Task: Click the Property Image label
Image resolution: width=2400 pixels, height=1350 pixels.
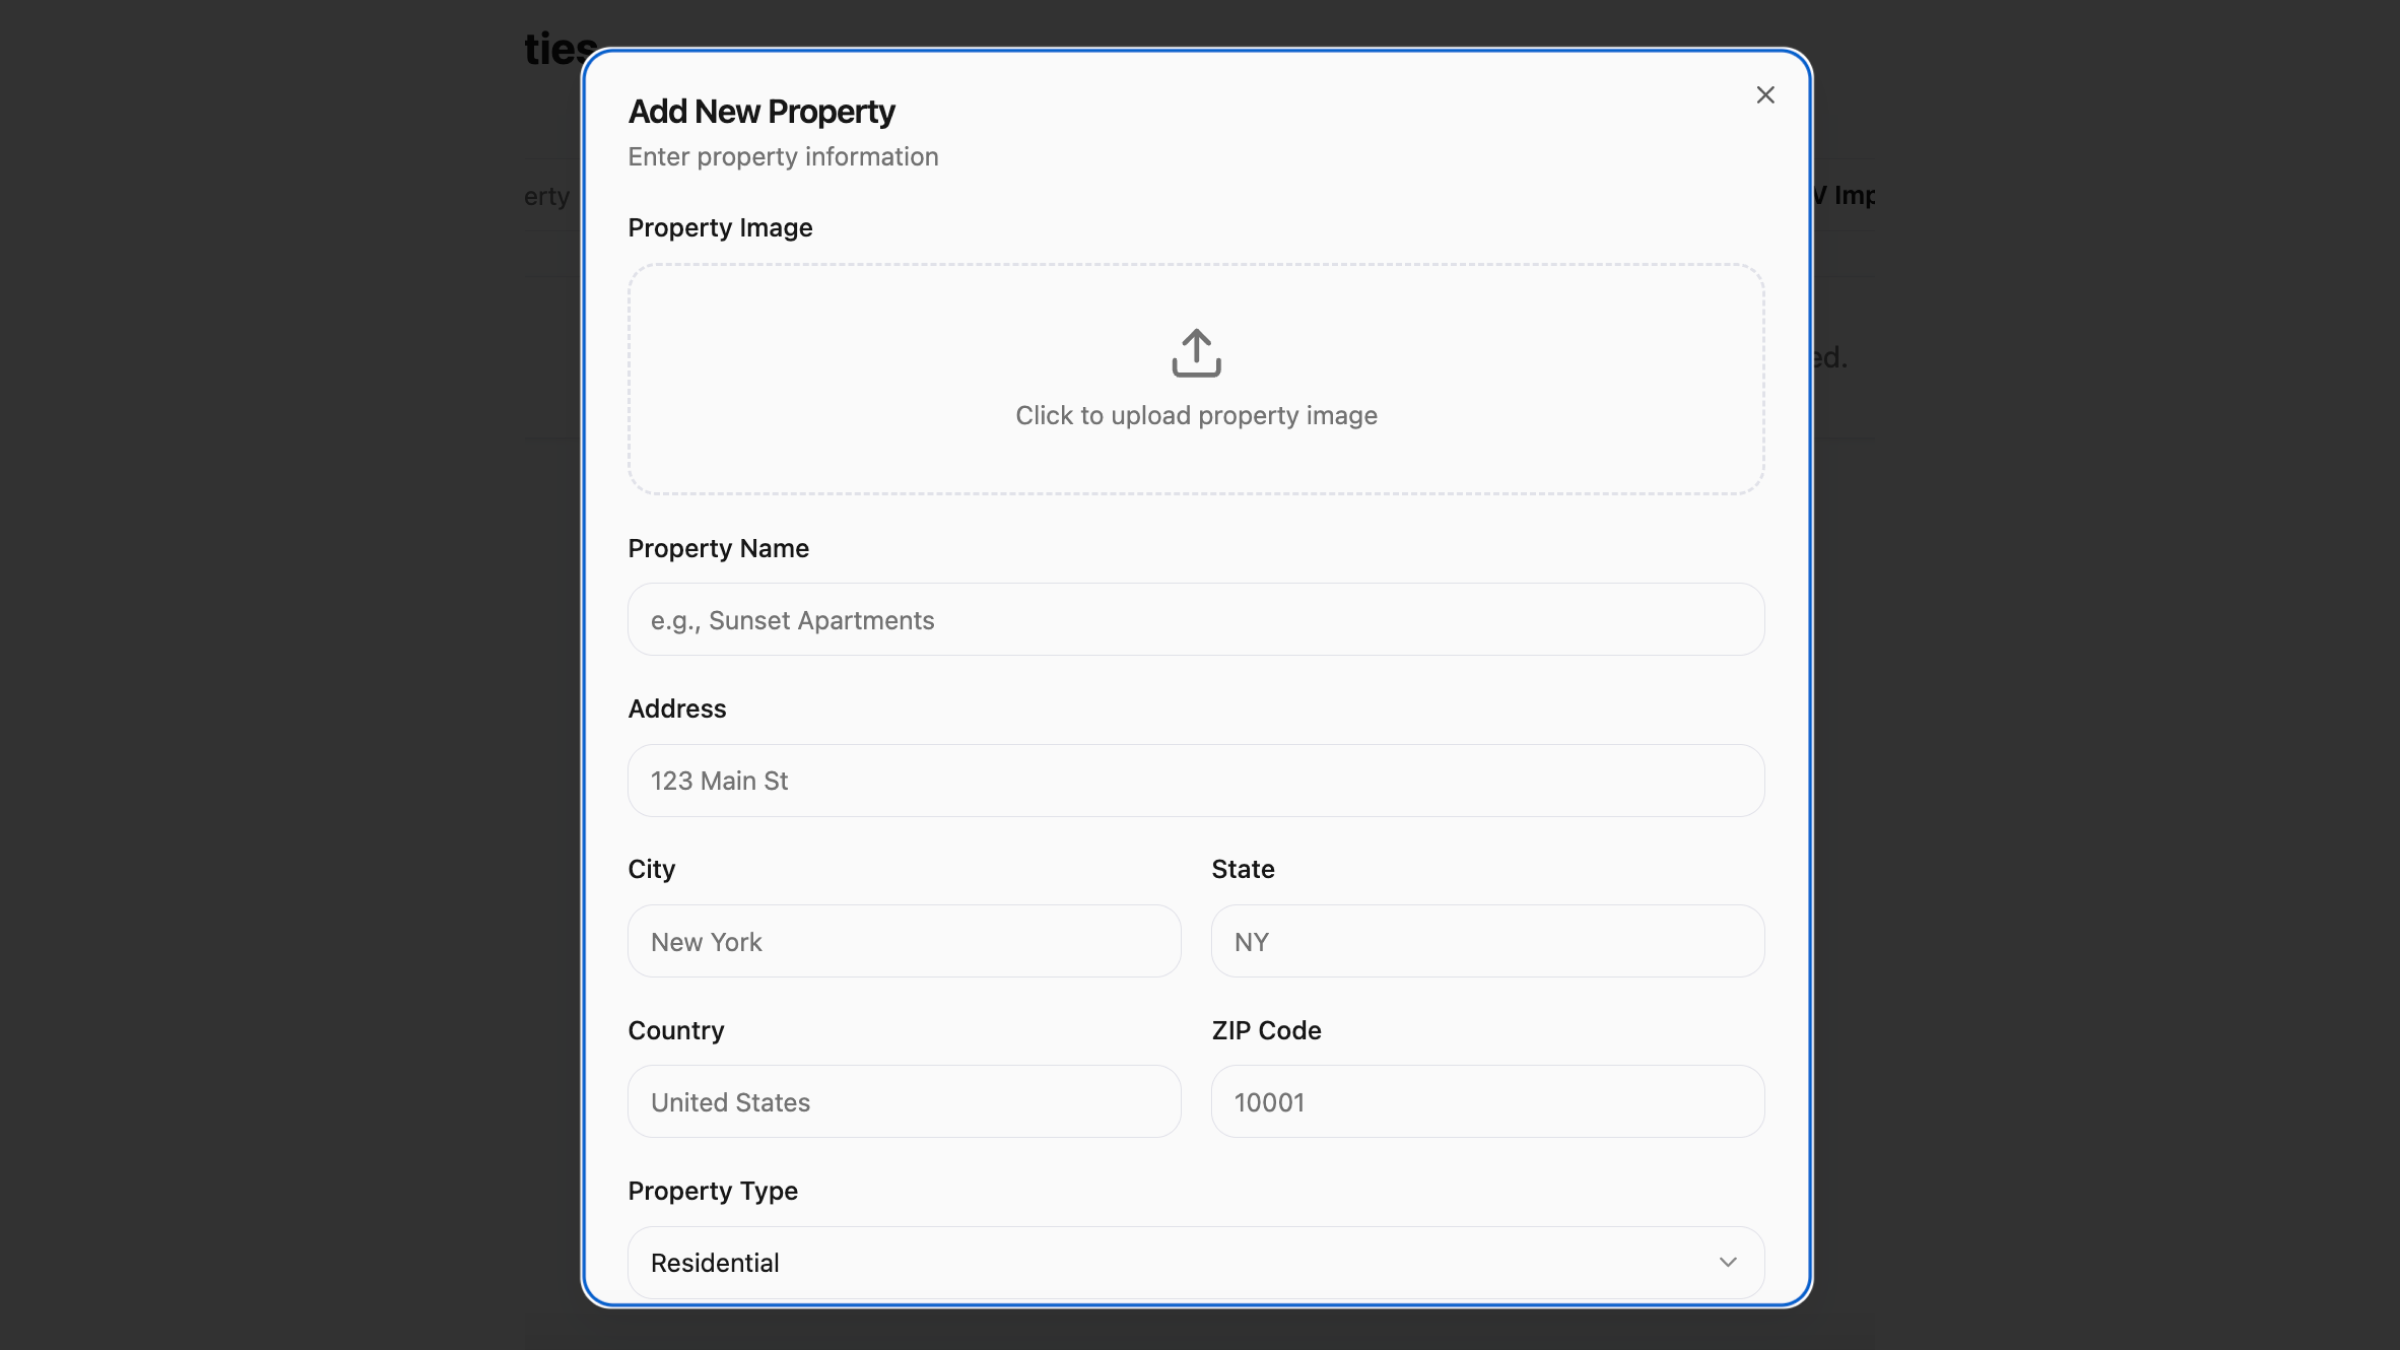Action: point(720,228)
